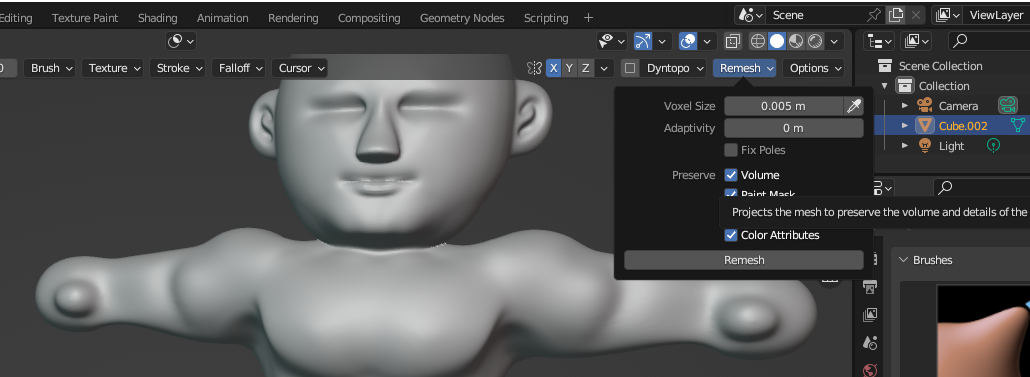The width and height of the screenshot is (1030, 377).
Task: Open the Scene properties tab icon
Action: click(870, 342)
